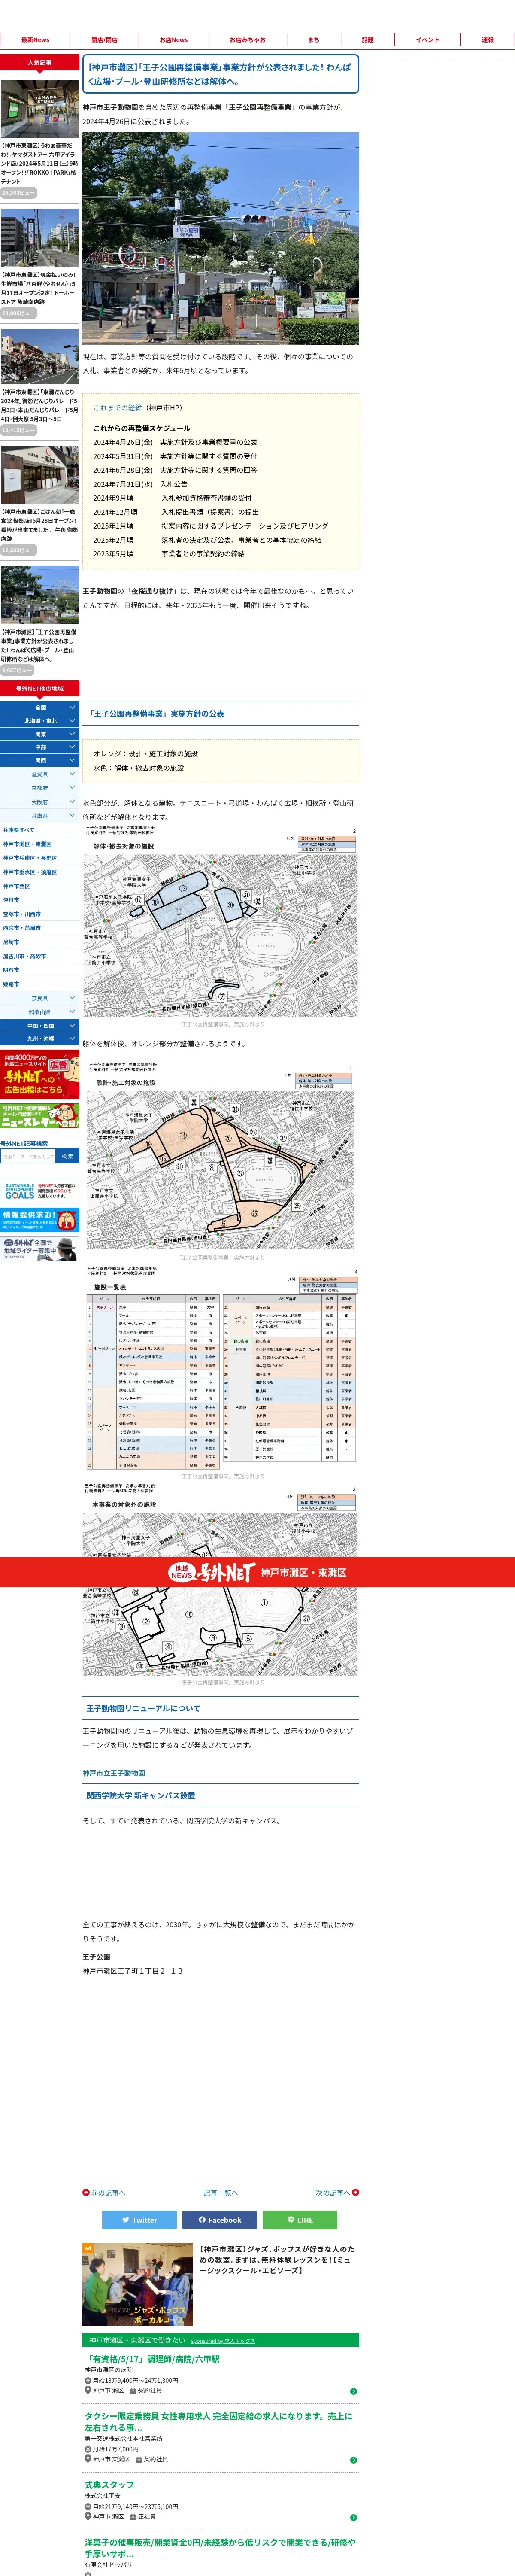The width and height of the screenshot is (515, 2576).
Task: Expand the 中部 region menu
Action: click(40, 747)
